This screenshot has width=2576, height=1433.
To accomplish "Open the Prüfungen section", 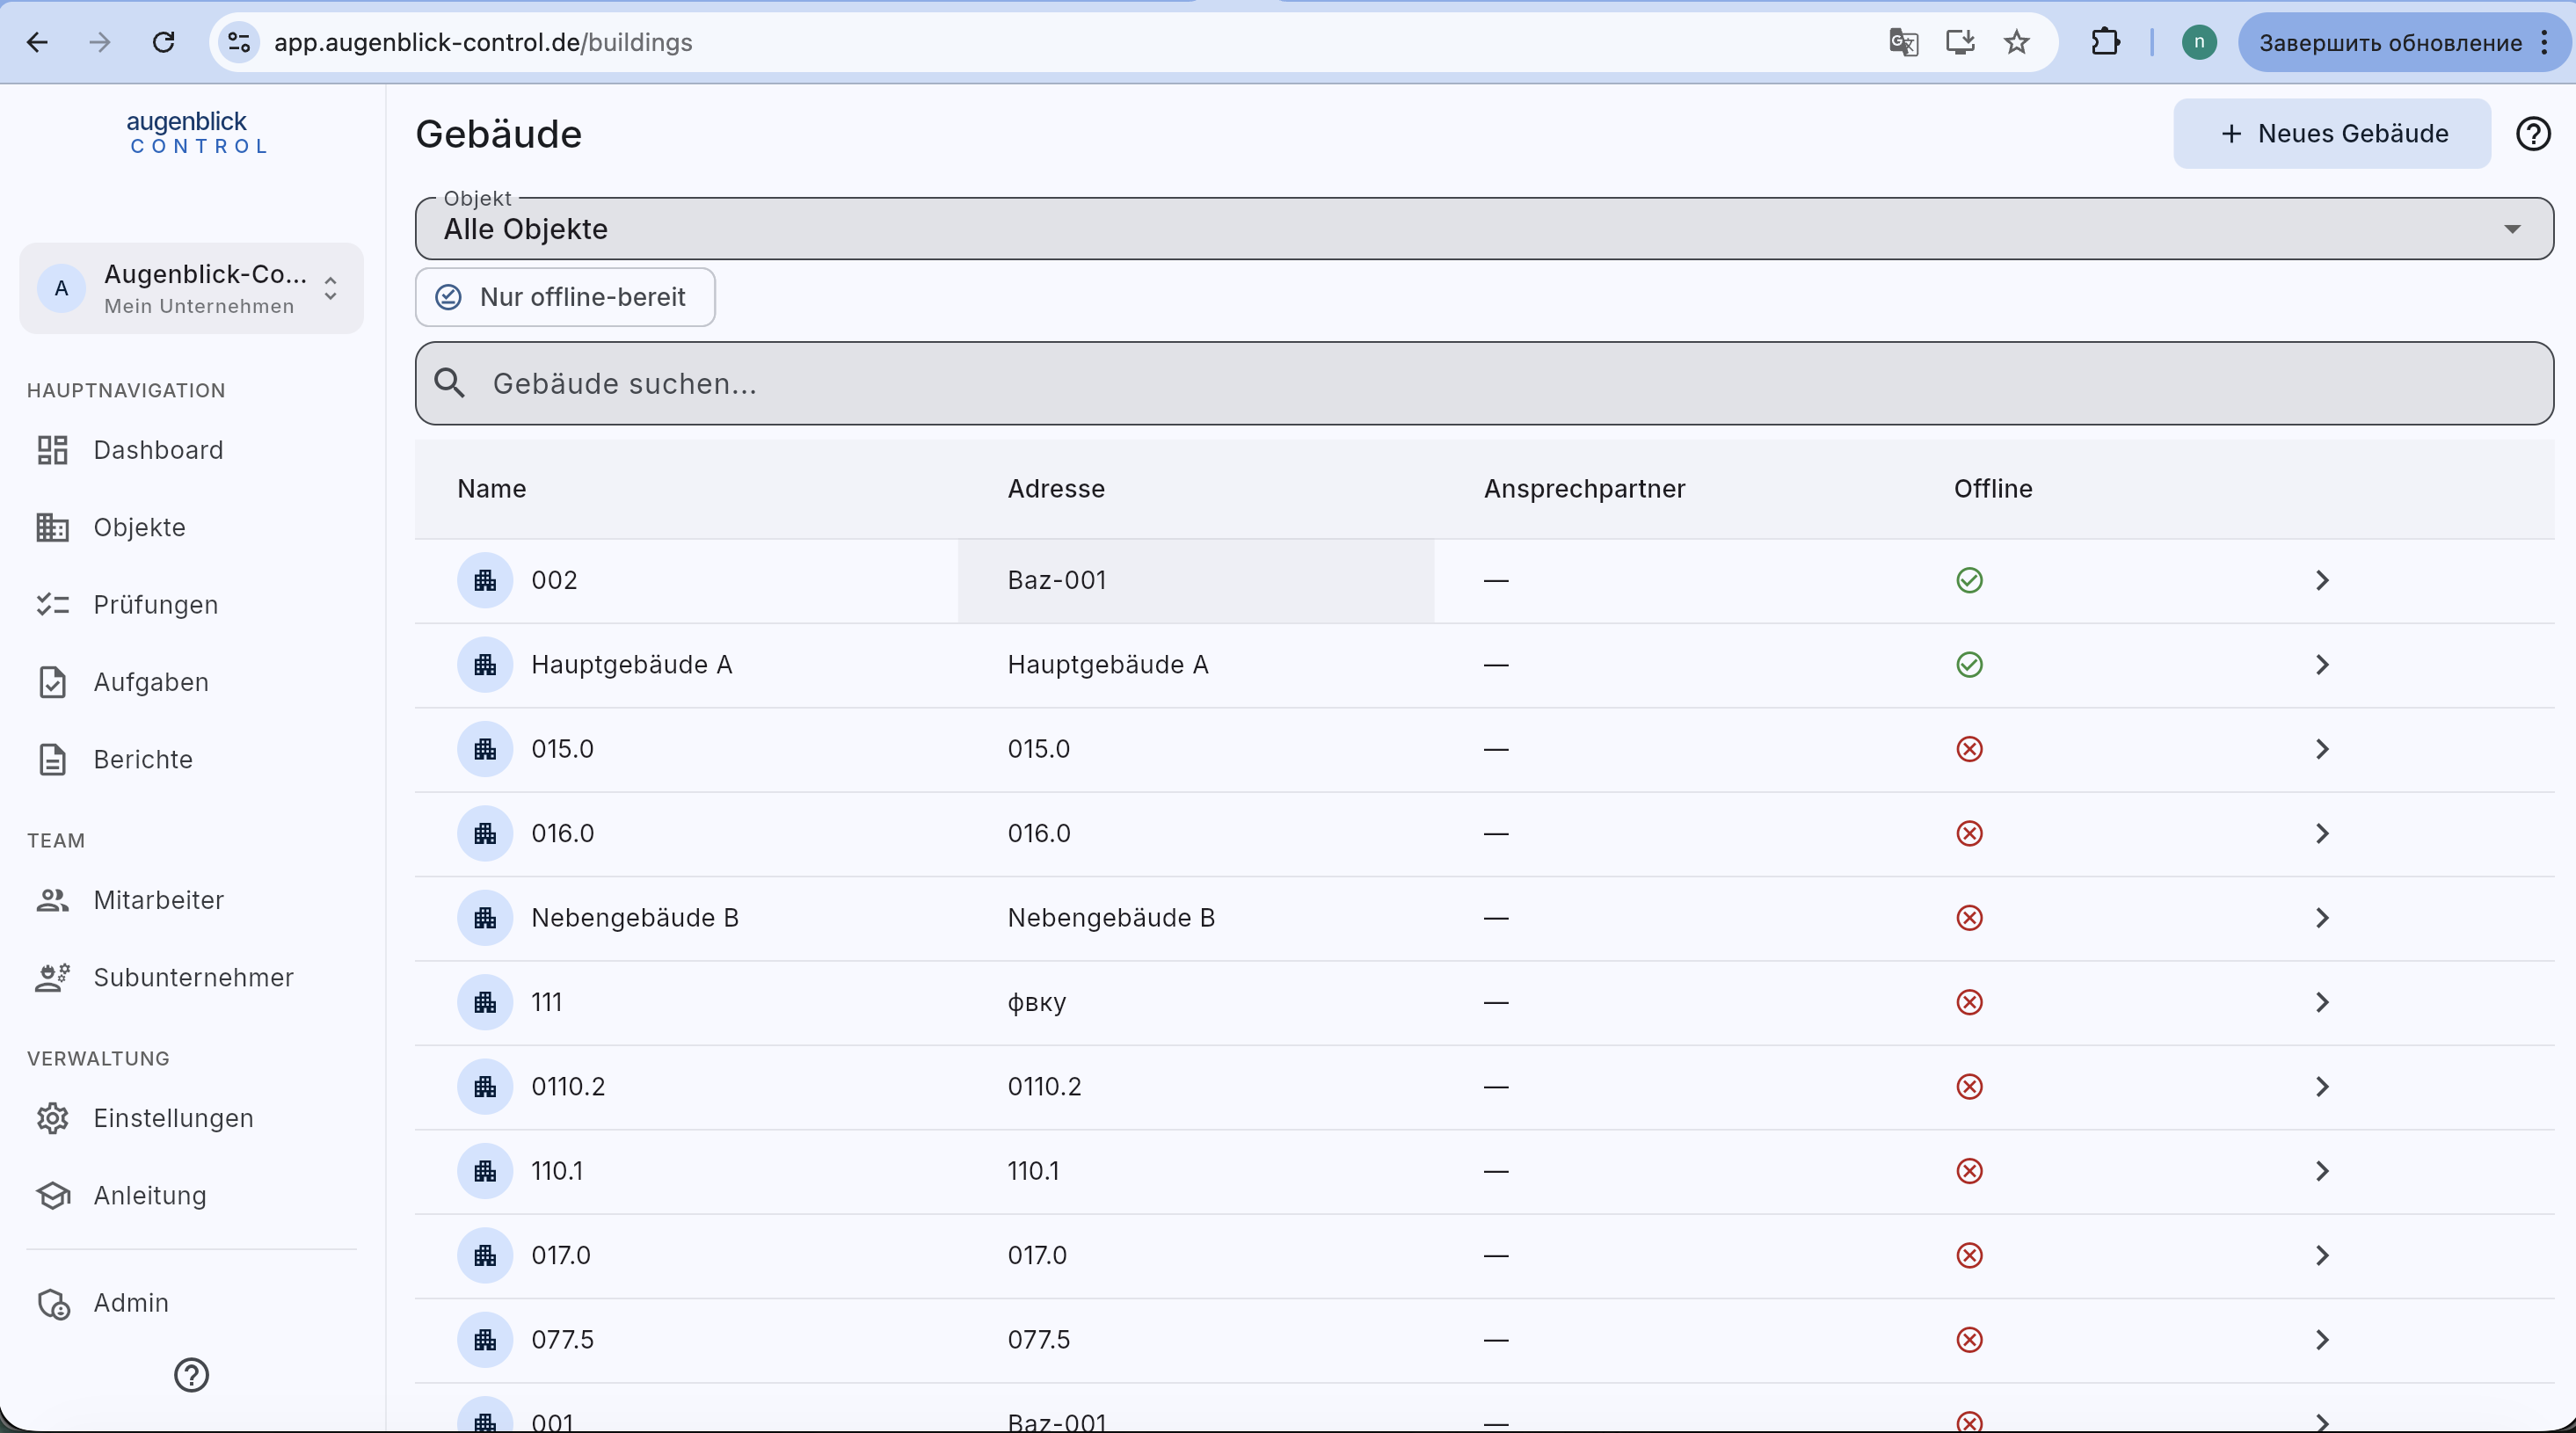I will tap(191, 604).
